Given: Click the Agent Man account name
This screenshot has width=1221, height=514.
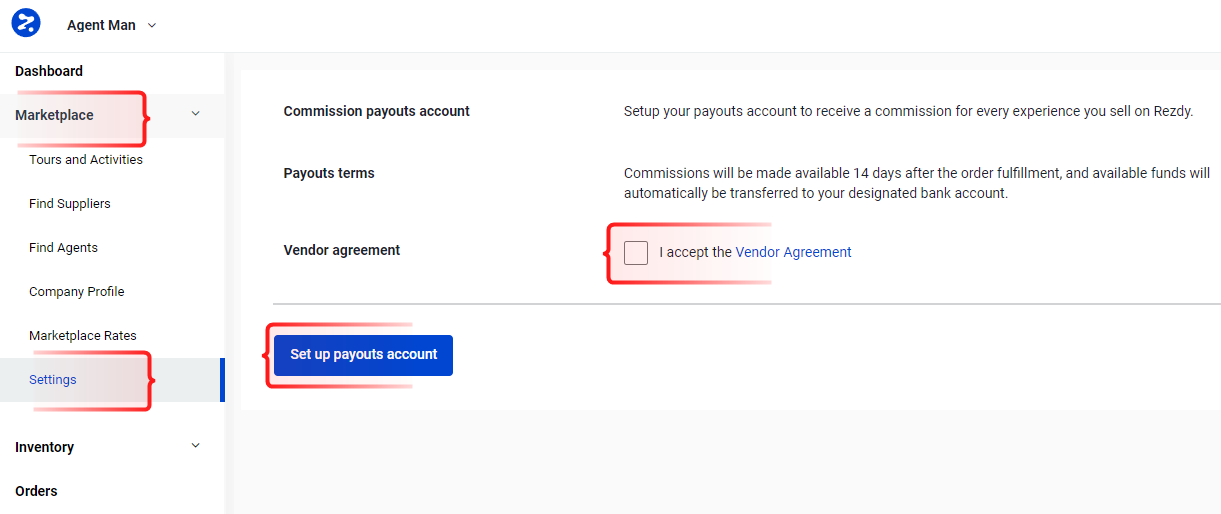Looking at the screenshot, I should click(x=101, y=25).
